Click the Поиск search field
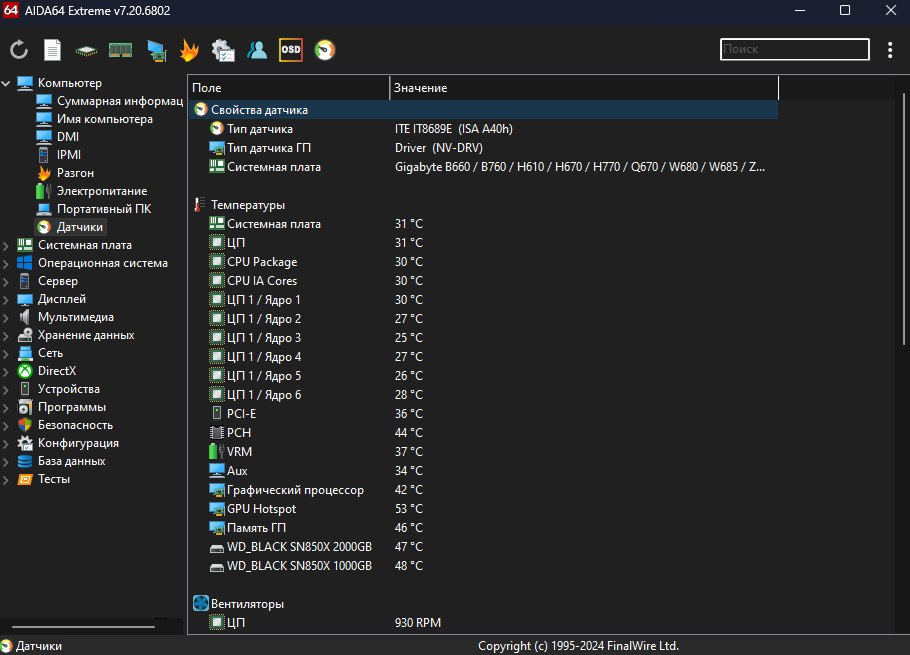The height and width of the screenshot is (655, 910). tap(795, 49)
